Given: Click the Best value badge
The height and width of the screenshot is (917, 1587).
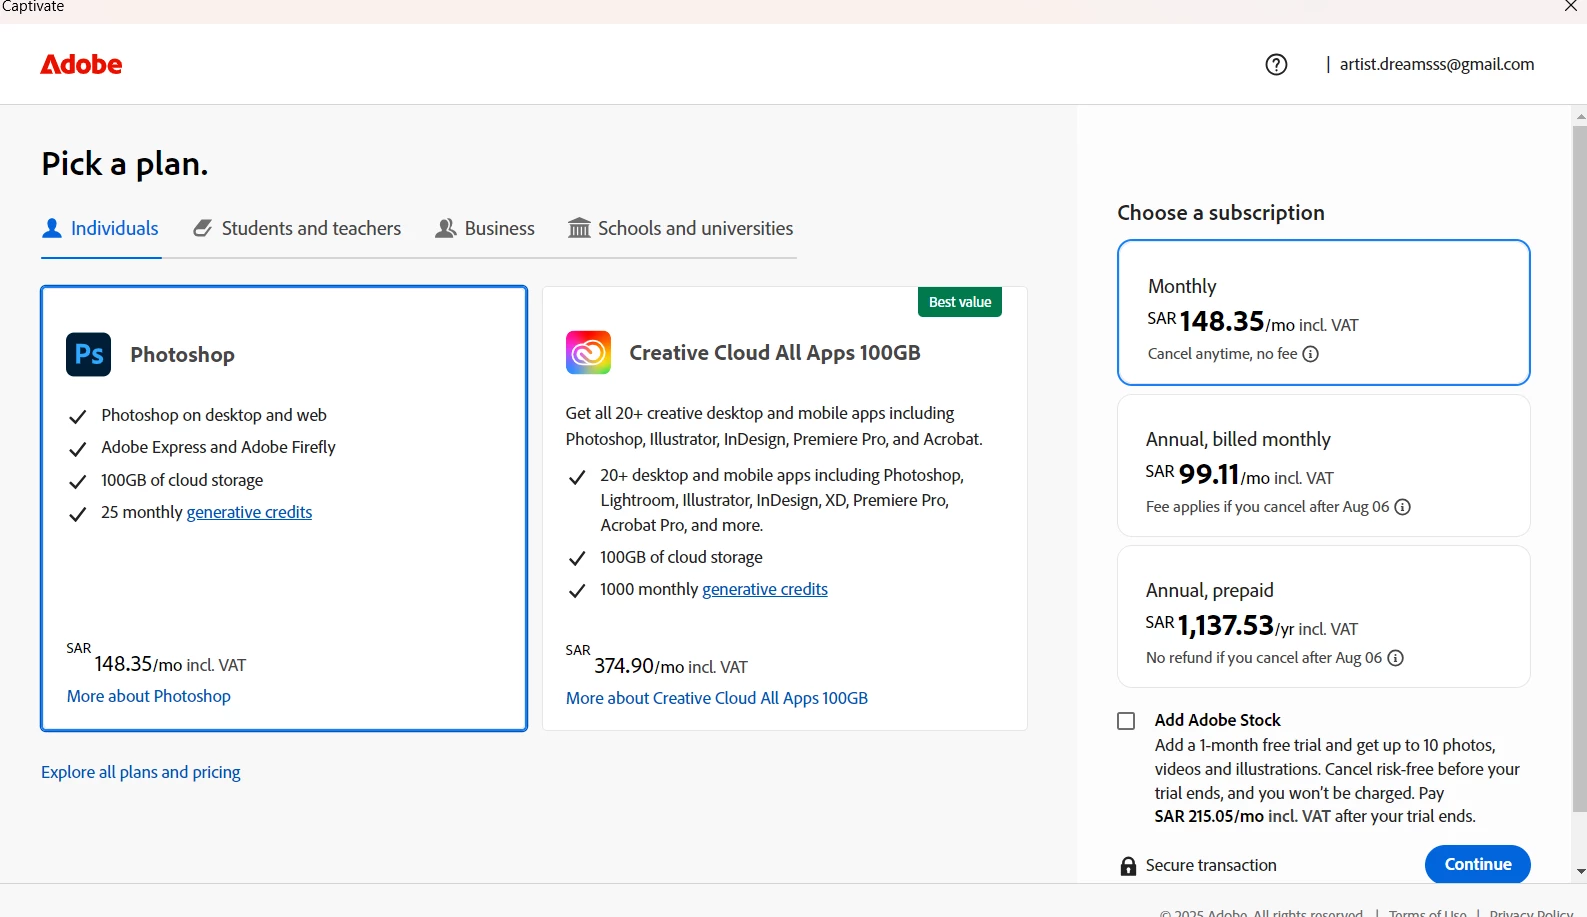Looking at the screenshot, I should click(960, 302).
